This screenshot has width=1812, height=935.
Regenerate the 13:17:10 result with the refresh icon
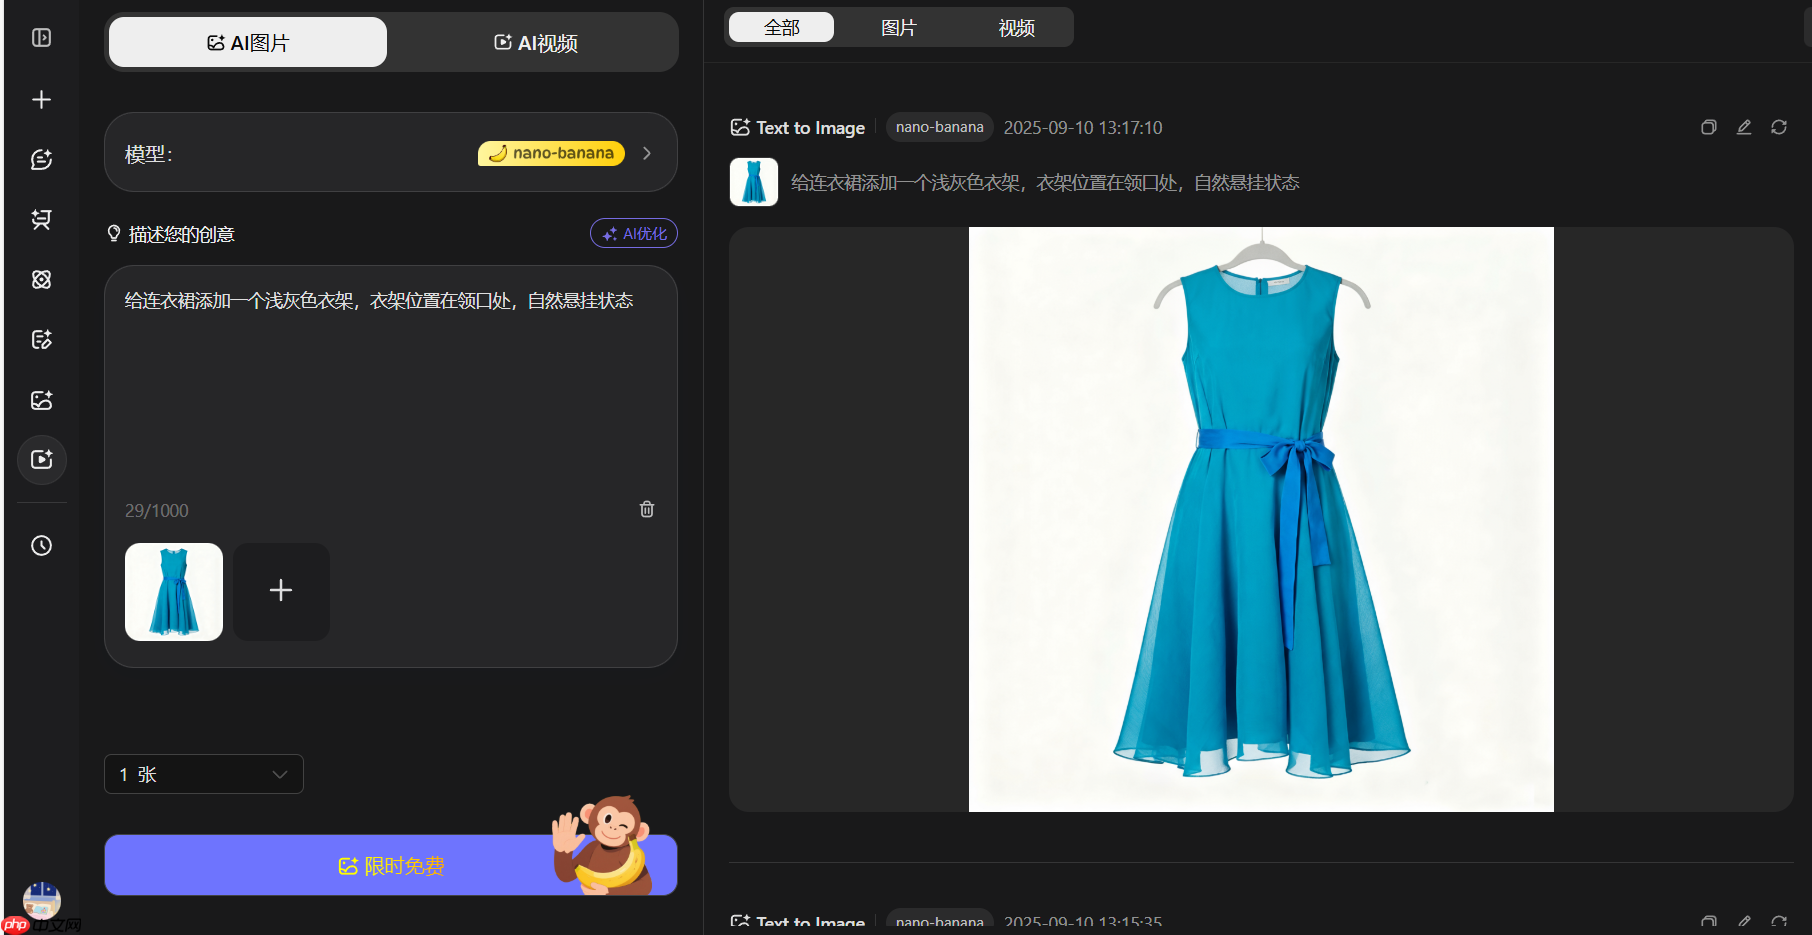(x=1779, y=127)
